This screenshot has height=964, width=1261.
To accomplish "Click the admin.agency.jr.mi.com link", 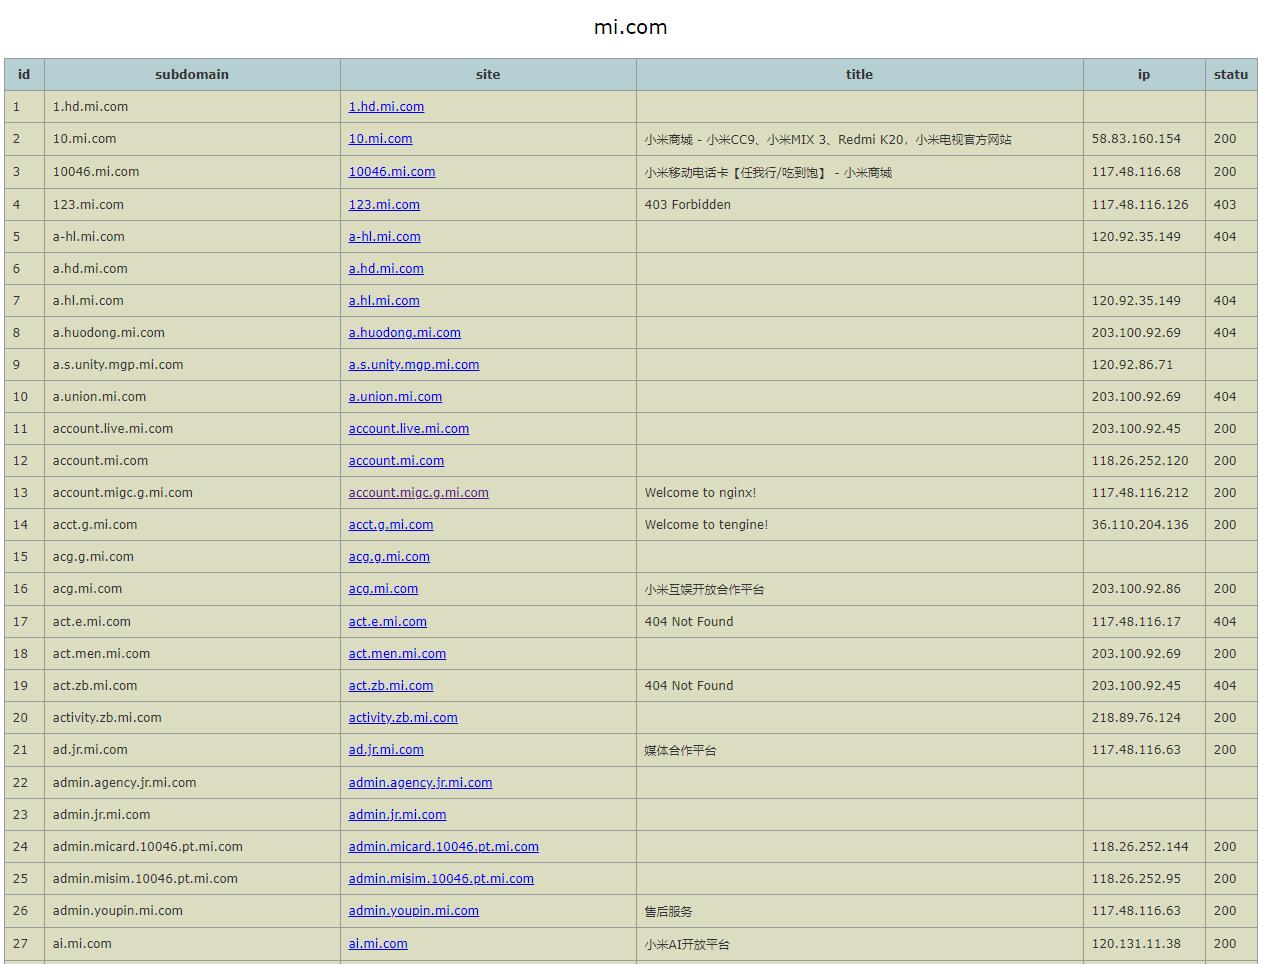I will (420, 782).
